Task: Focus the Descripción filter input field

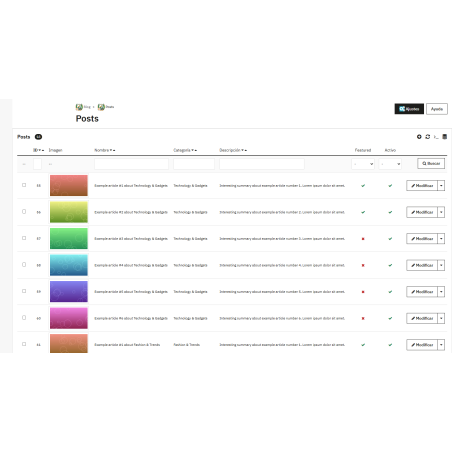Action: pyautogui.click(x=262, y=164)
